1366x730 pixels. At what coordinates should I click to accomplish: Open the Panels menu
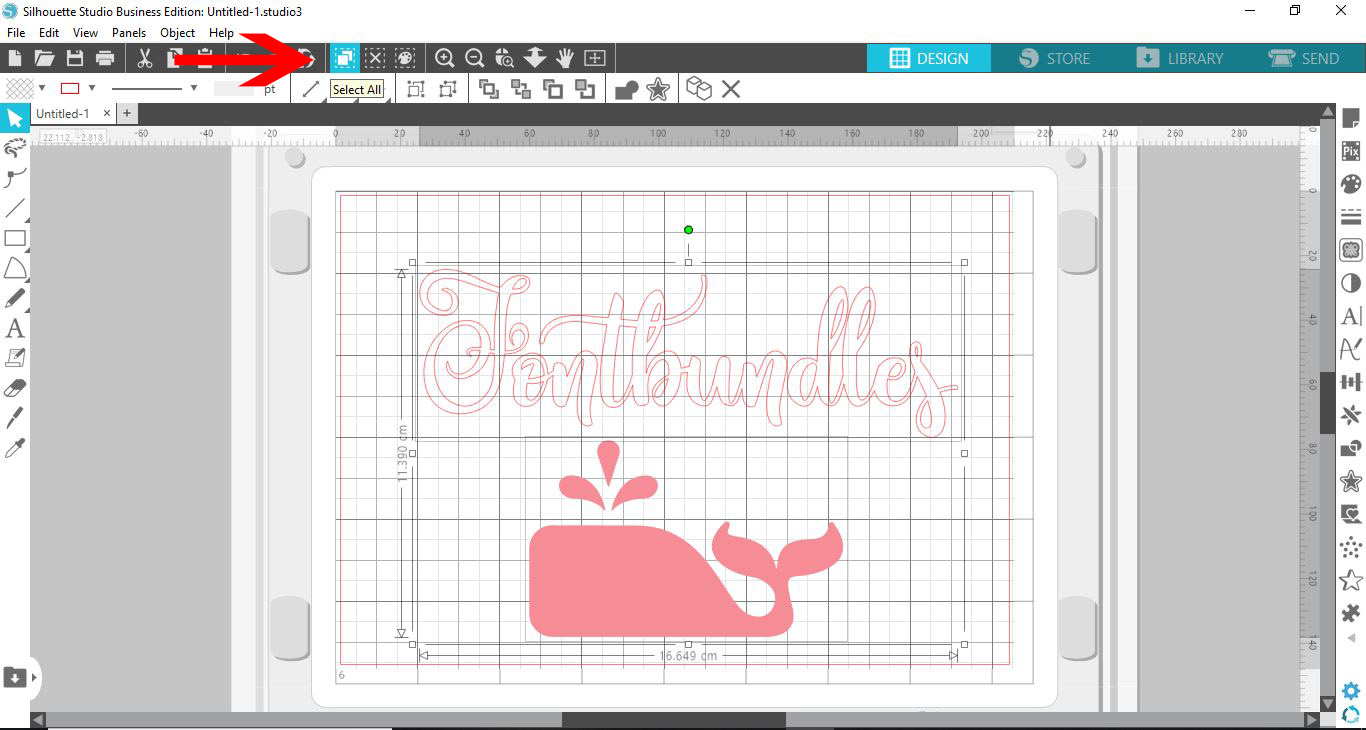[129, 33]
